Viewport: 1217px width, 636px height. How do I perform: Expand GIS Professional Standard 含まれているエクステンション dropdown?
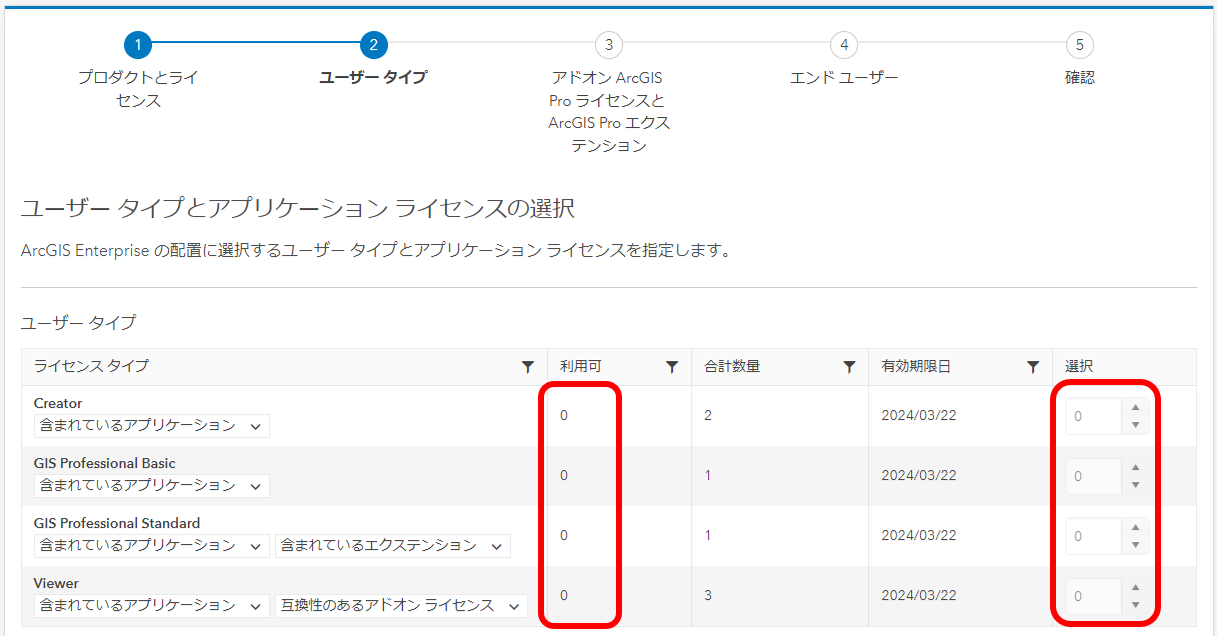393,546
